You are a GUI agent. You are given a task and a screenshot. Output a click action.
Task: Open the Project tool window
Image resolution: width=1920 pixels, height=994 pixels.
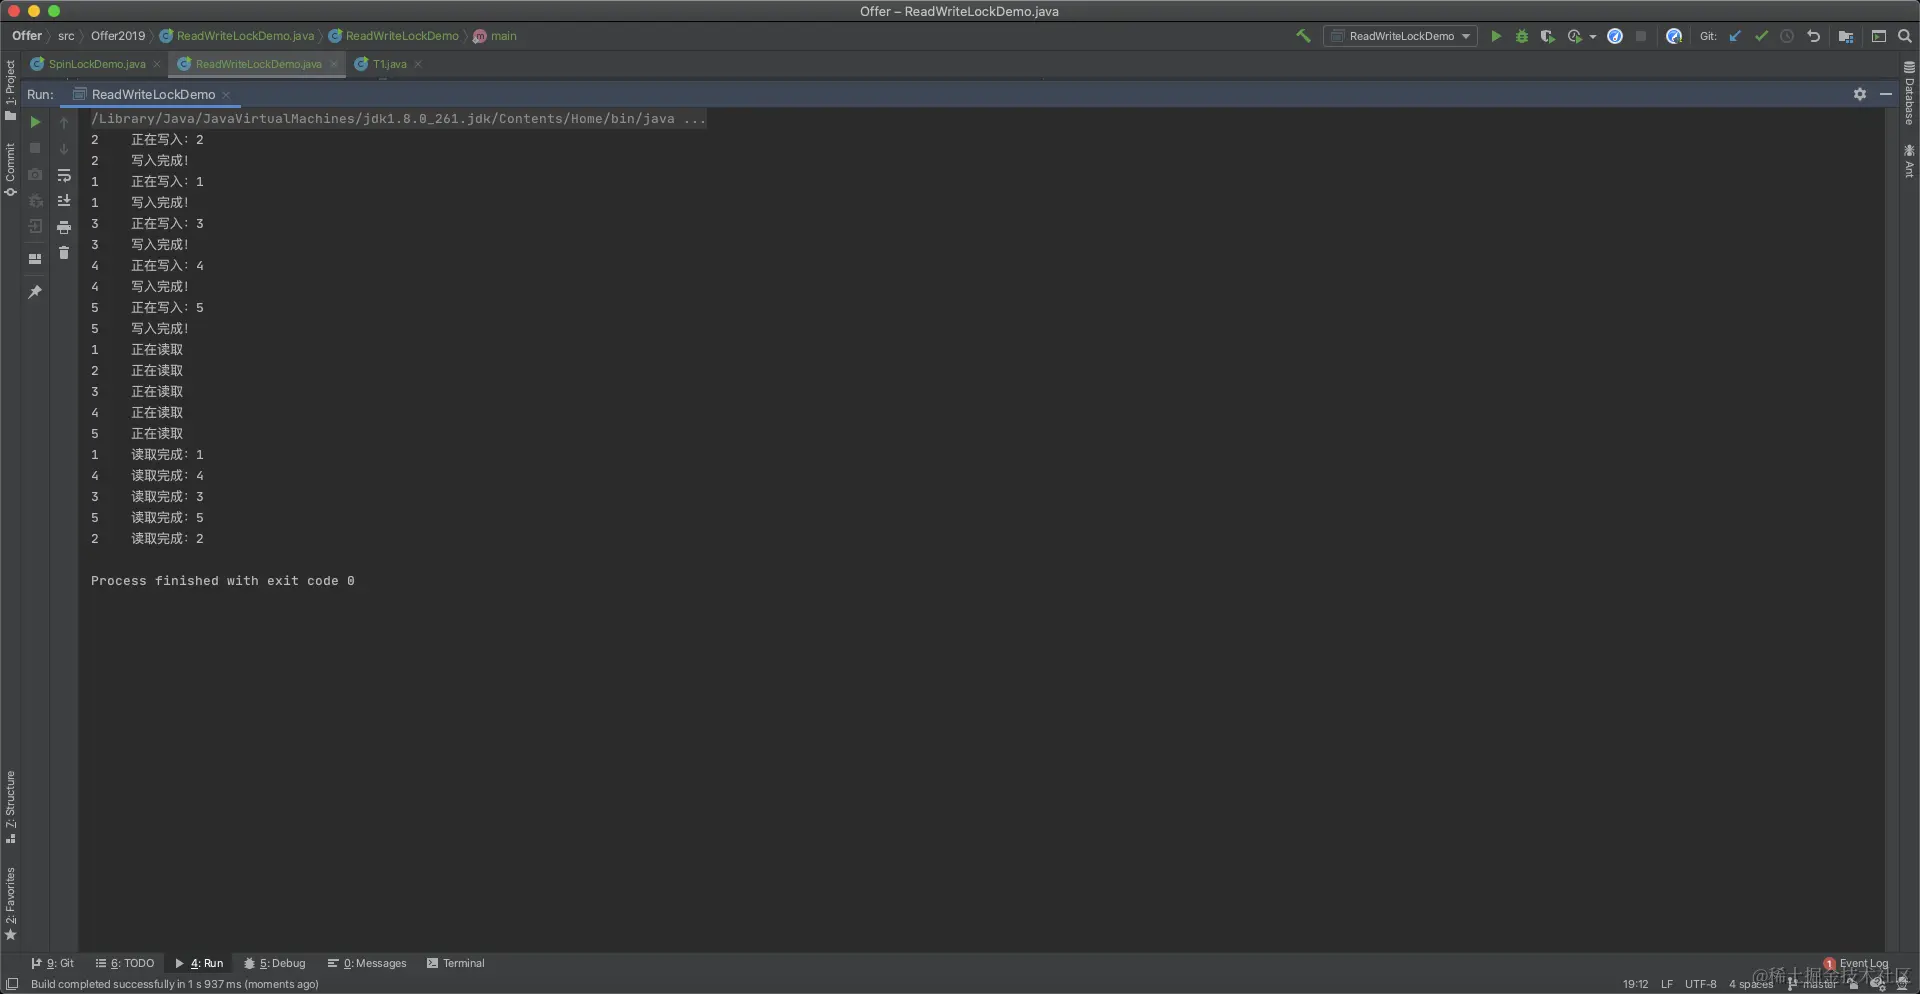(10, 90)
